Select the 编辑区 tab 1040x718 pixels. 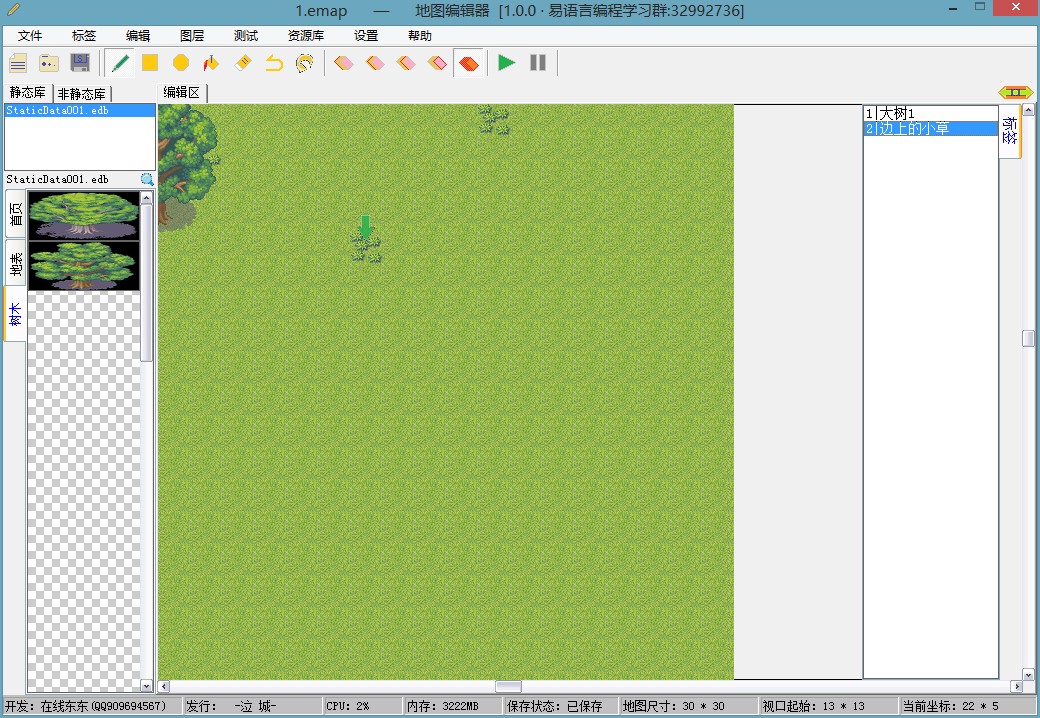(182, 93)
